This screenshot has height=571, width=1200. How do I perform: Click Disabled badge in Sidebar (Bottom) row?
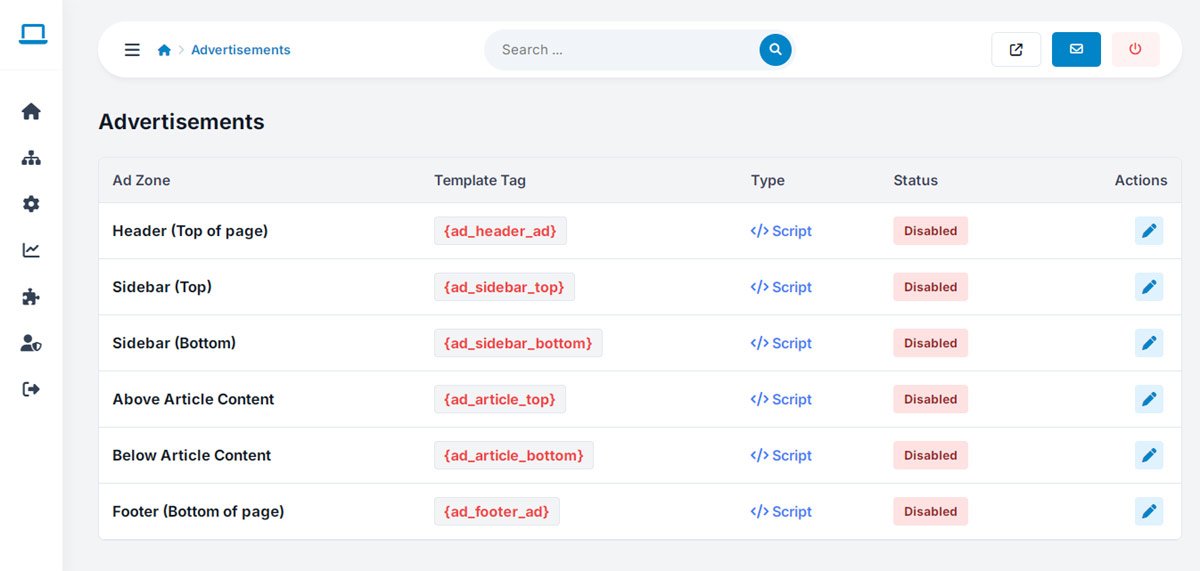coord(930,343)
